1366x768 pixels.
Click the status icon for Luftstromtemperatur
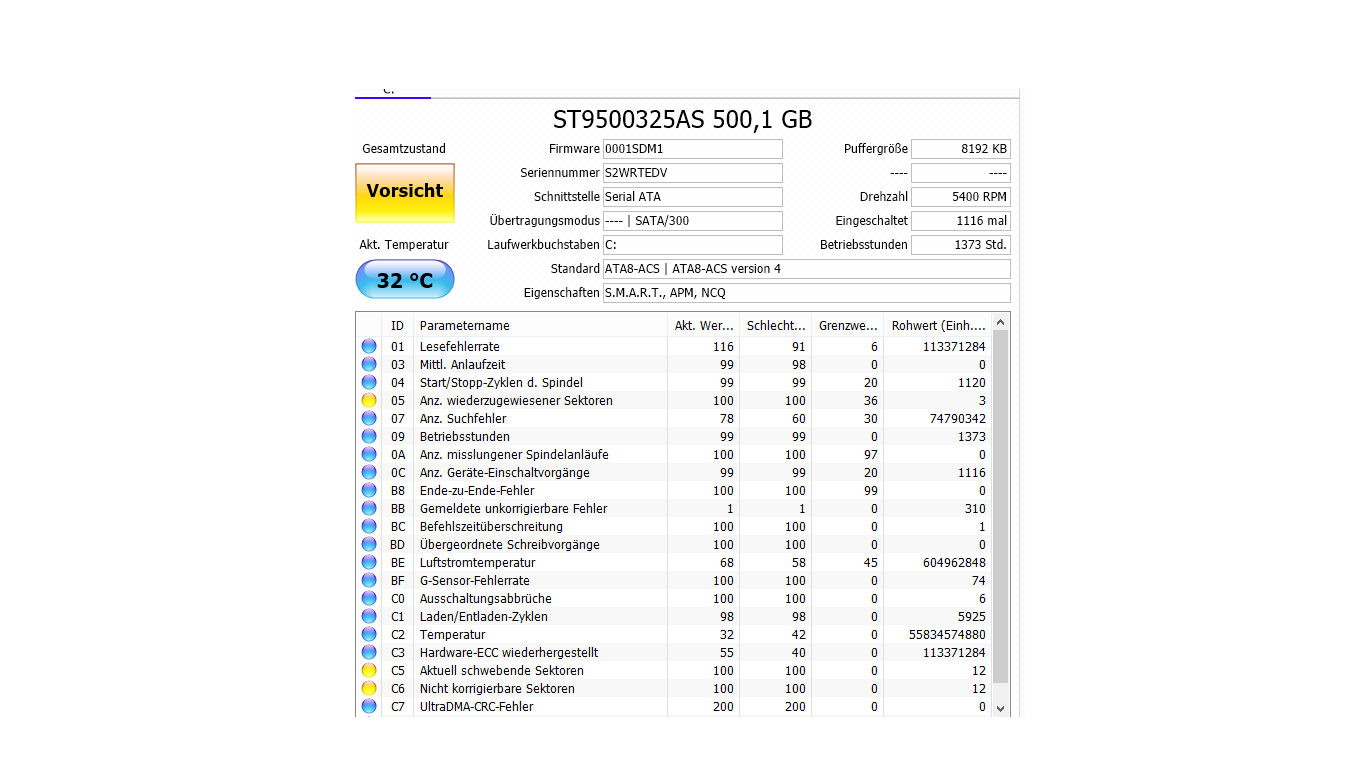point(369,563)
